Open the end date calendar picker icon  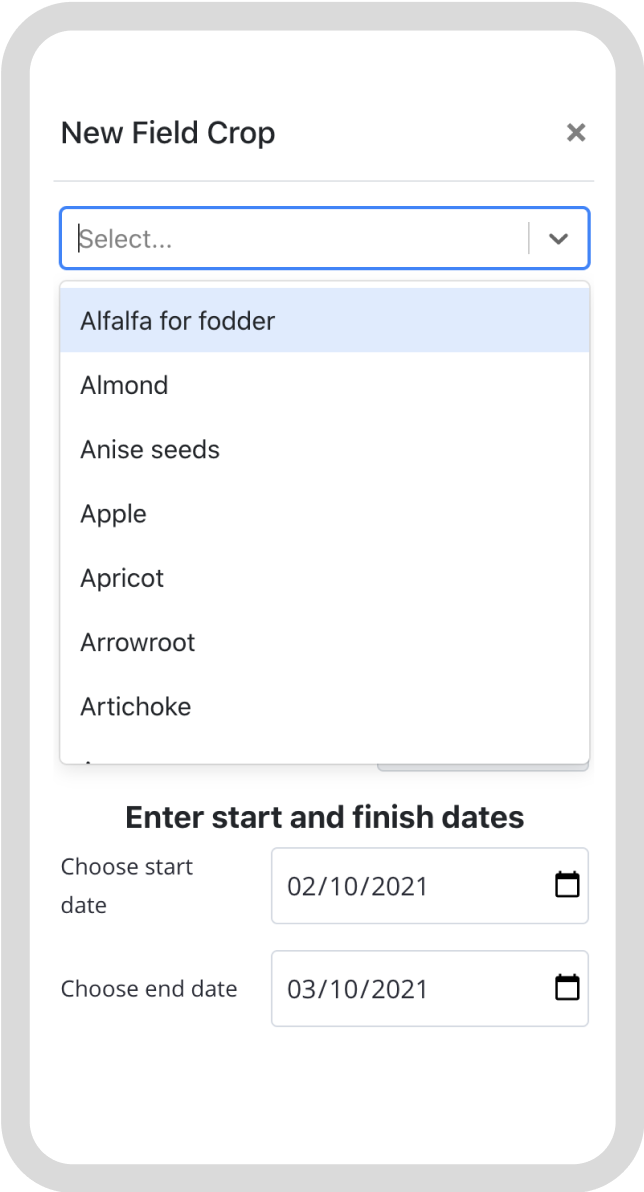(x=567, y=987)
